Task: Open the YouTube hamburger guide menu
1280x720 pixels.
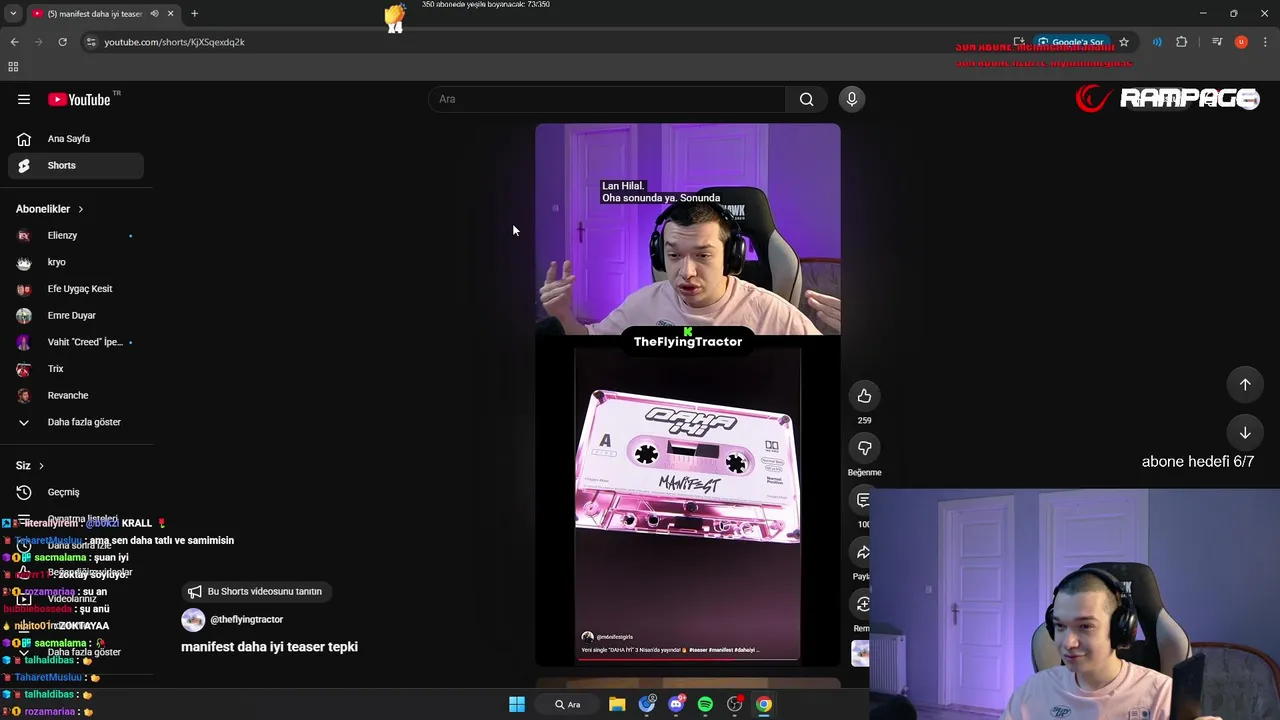Action: tap(24, 99)
